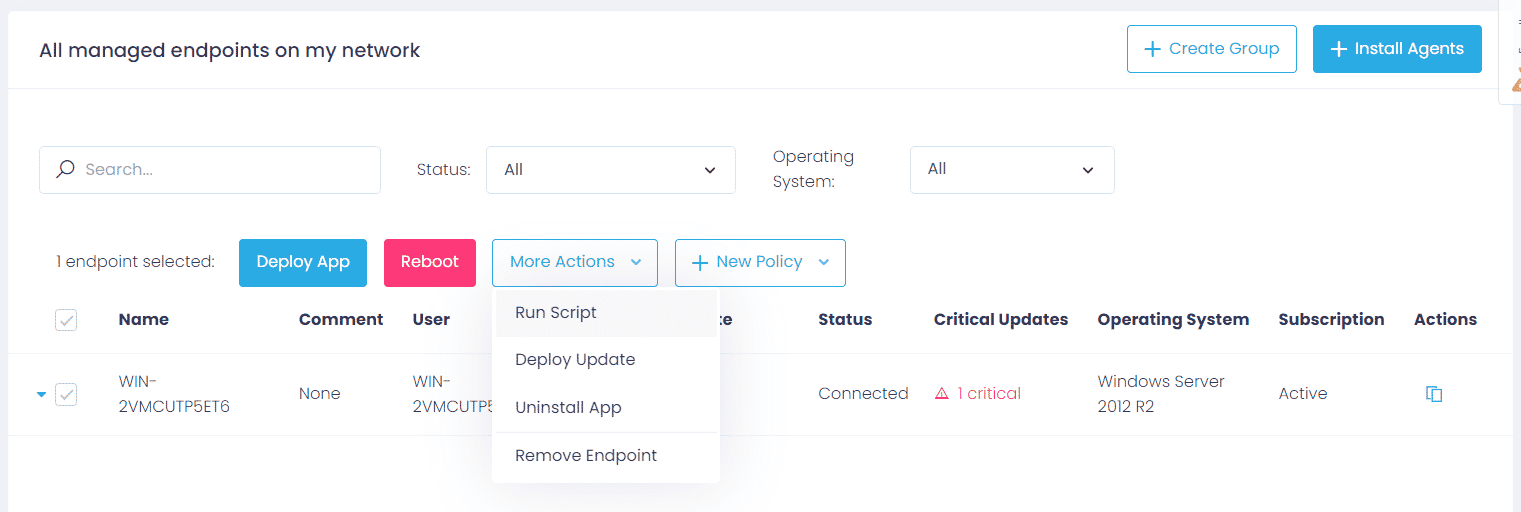Collapse the More Actions dropdown

pyautogui.click(x=574, y=262)
